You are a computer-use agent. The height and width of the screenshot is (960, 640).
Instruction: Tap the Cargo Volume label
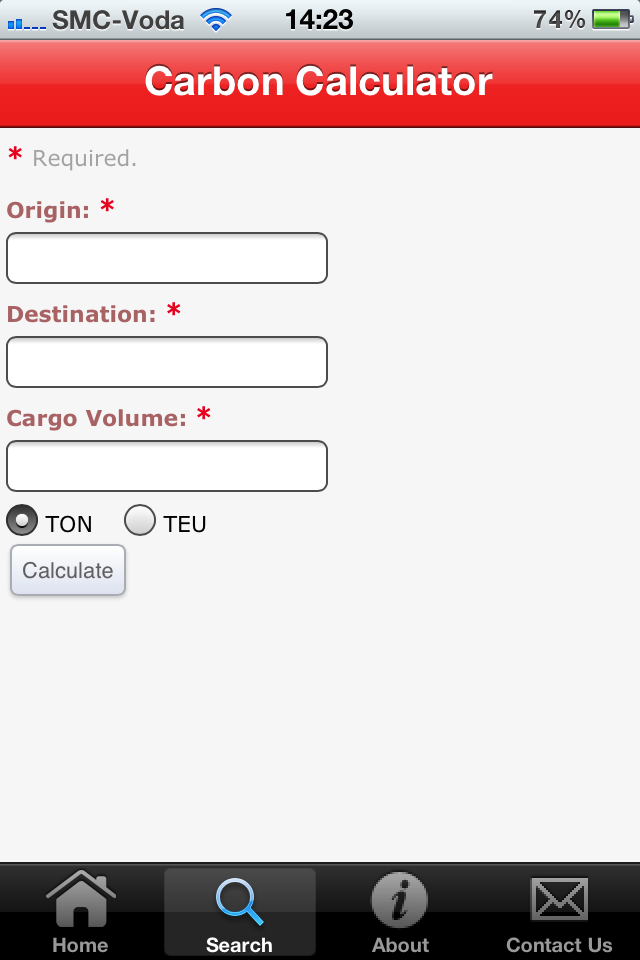pyautogui.click(x=96, y=418)
